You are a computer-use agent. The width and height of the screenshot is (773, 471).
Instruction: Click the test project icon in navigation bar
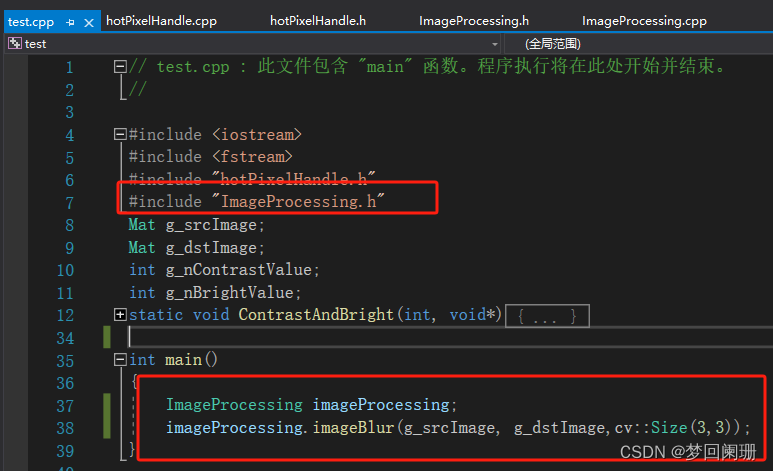click(x=15, y=43)
